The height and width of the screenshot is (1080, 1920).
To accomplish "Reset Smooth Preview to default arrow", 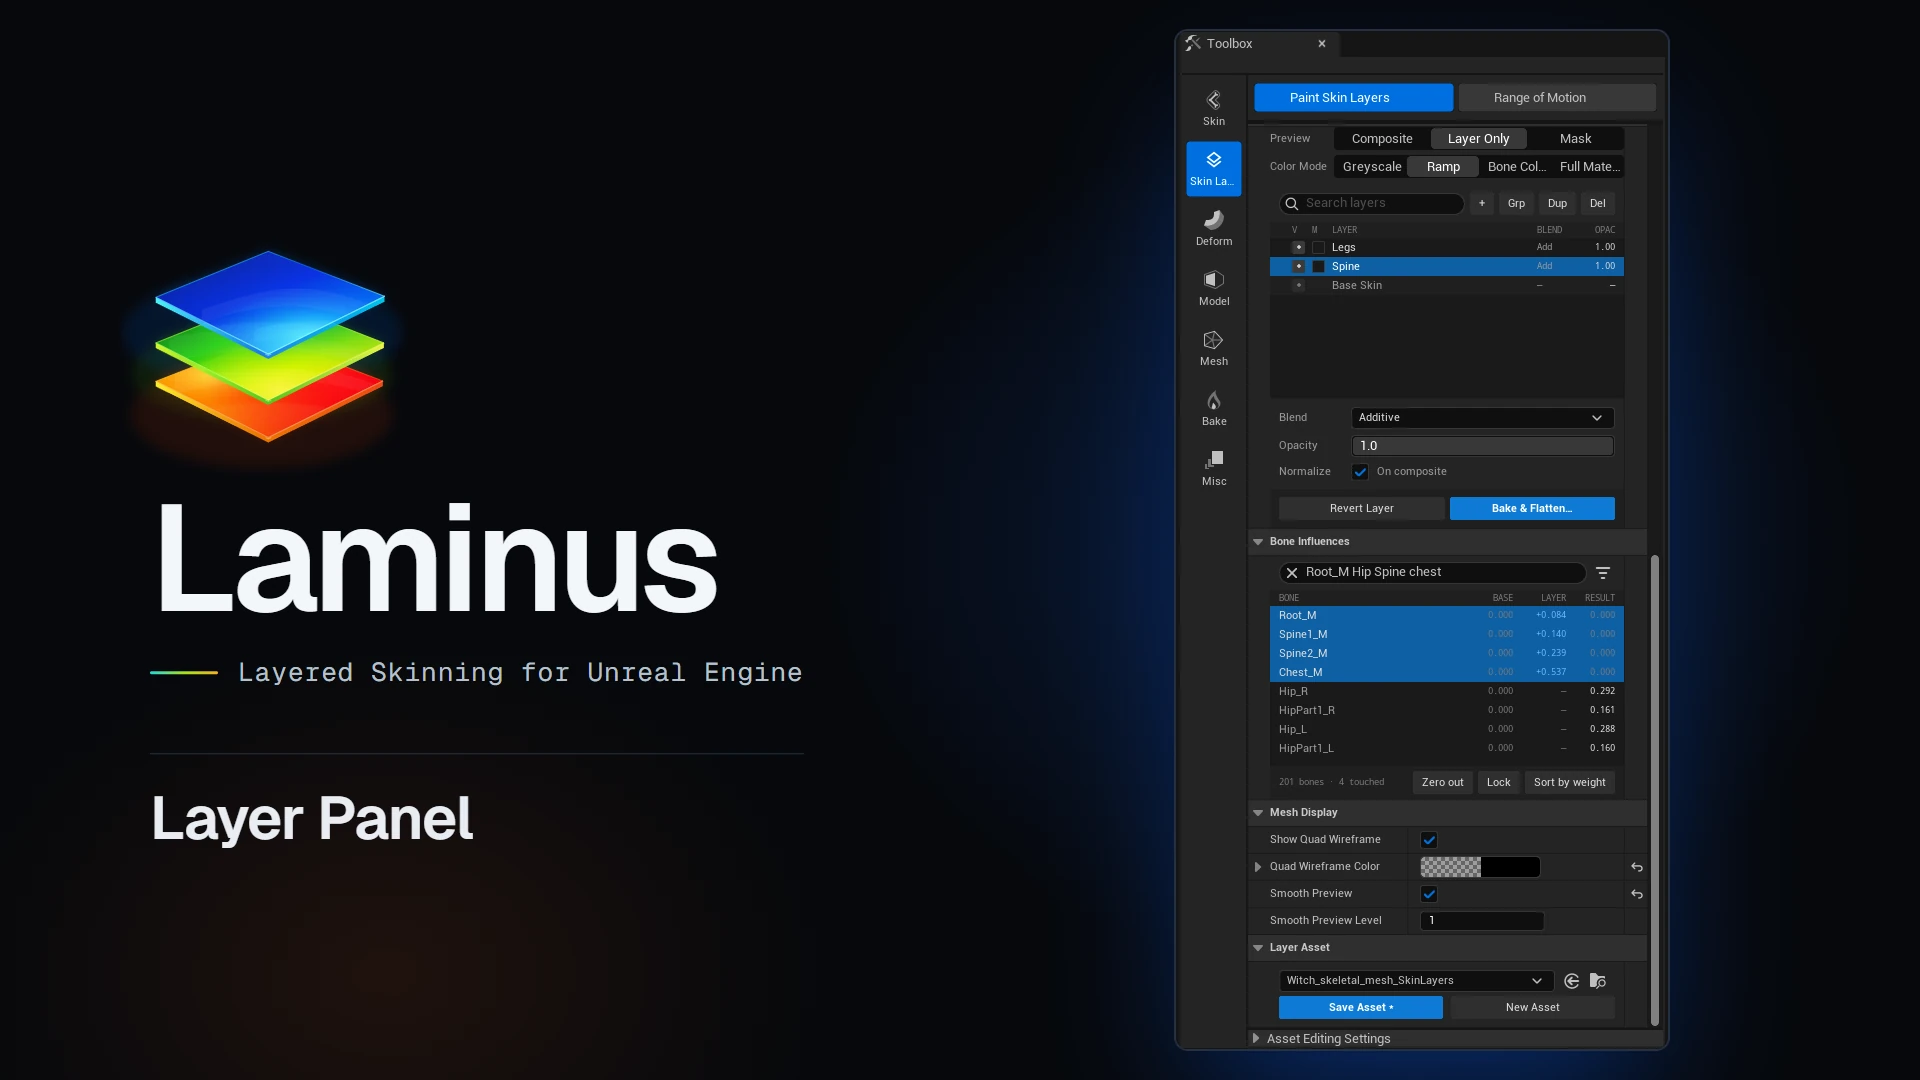I will pyautogui.click(x=1636, y=894).
